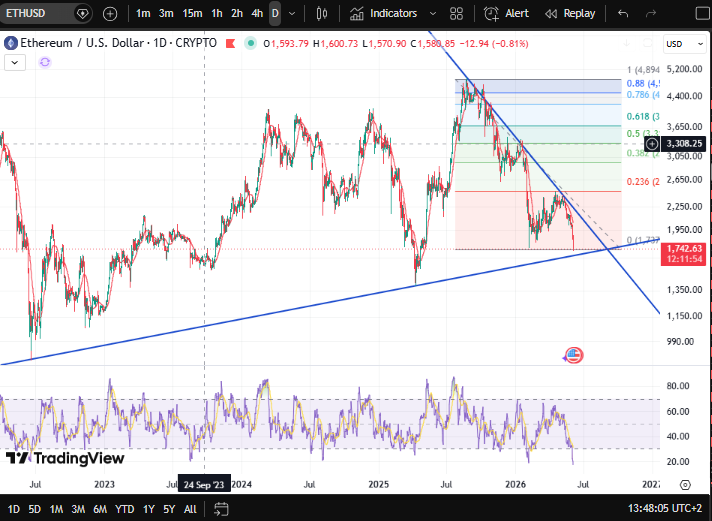Open the Indicators dialog
Screen dimensions: 712x521
(x=384, y=14)
